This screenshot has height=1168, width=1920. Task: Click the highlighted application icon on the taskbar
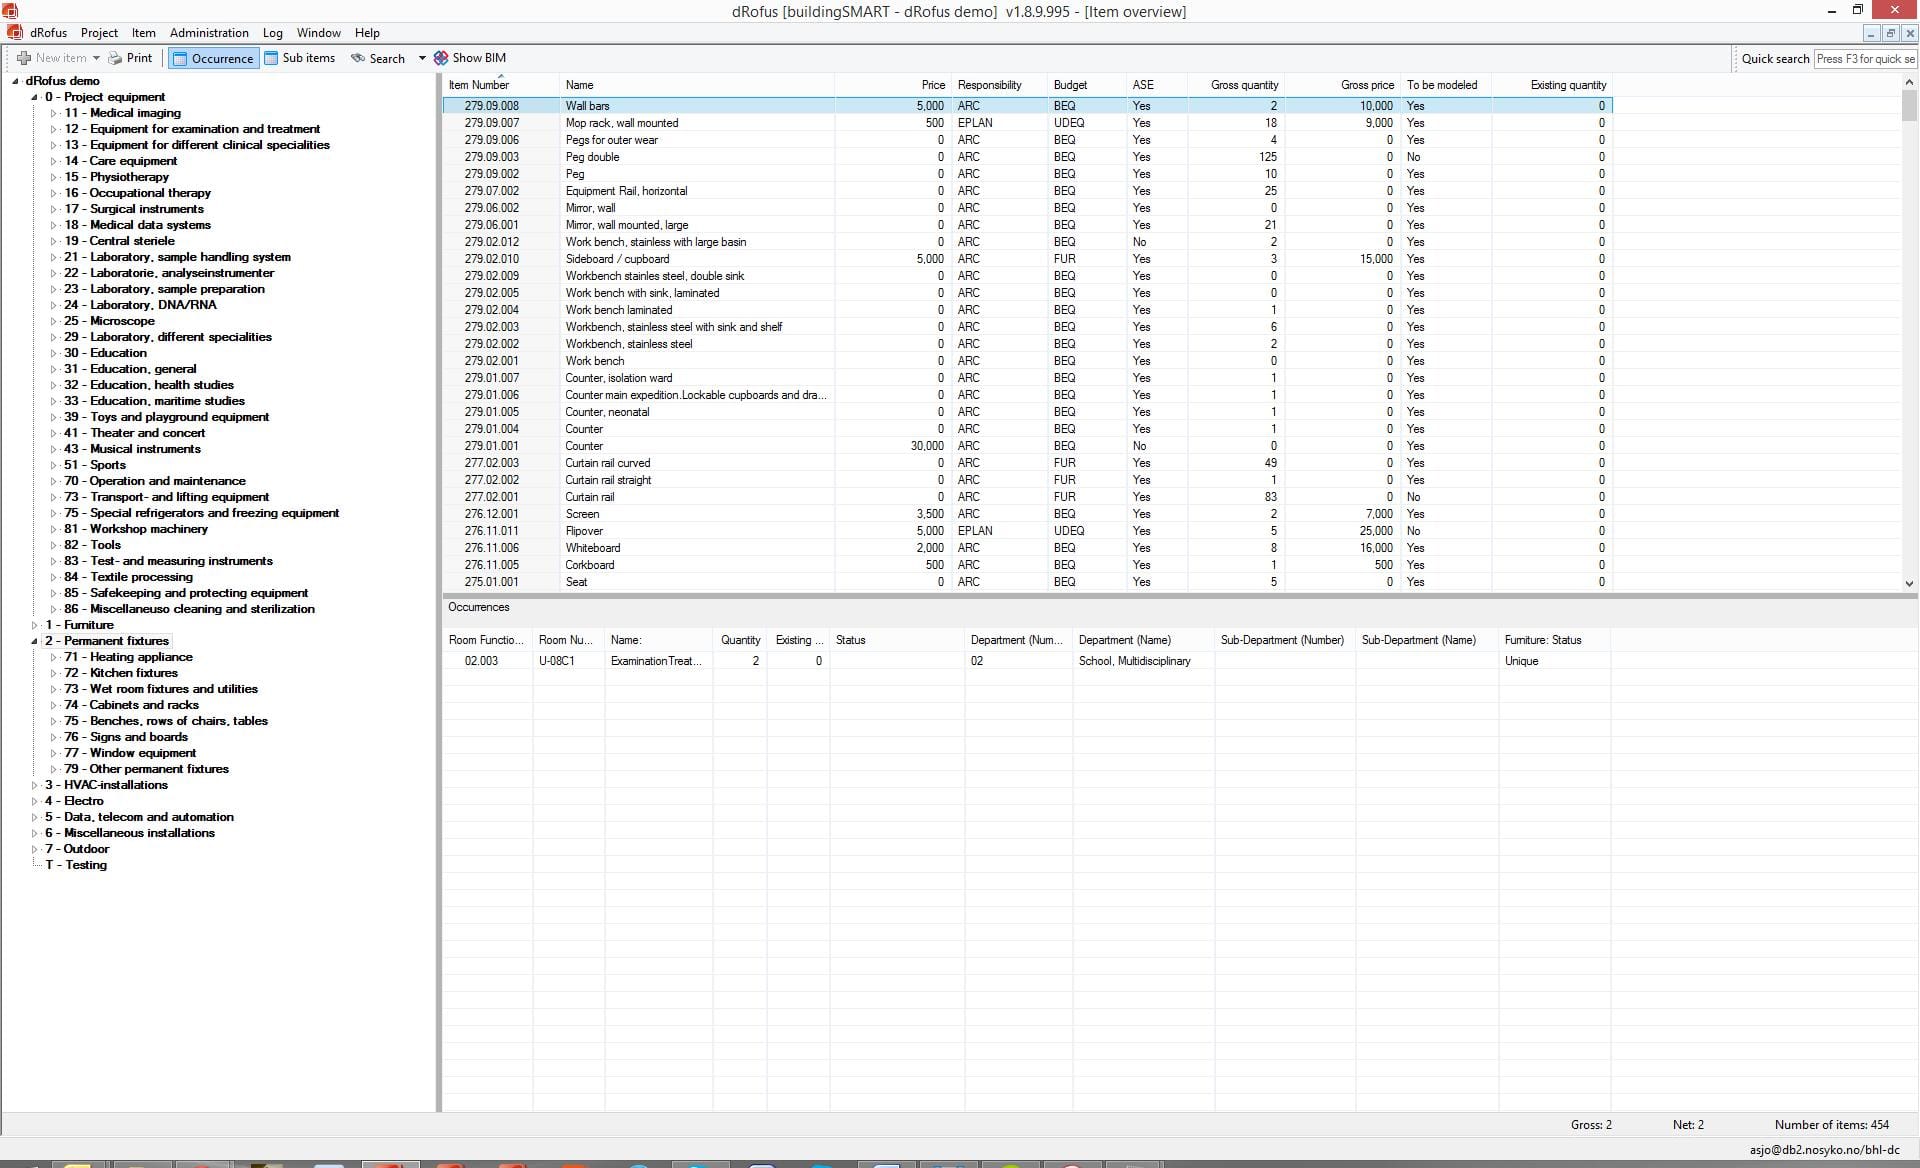click(390, 1163)
